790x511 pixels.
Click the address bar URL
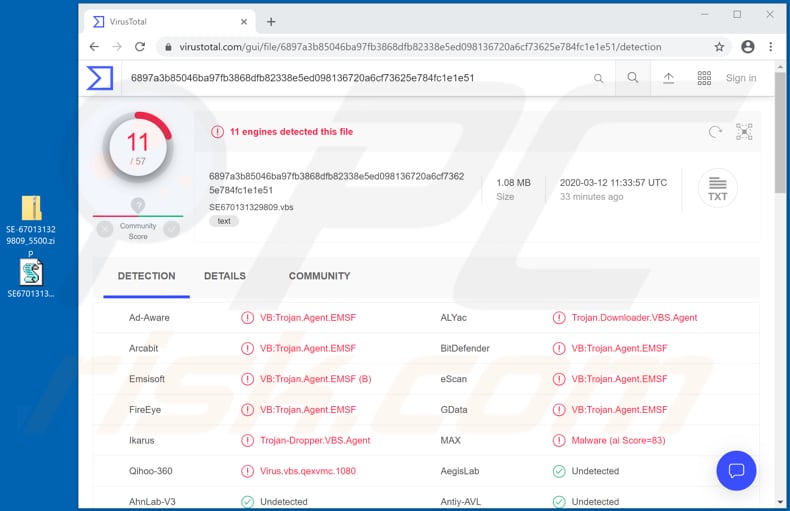pos(420,47)
